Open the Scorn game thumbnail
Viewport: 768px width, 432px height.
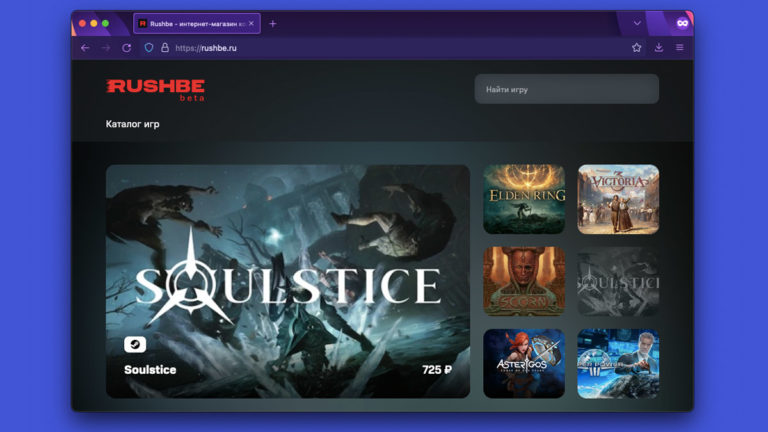524,281
